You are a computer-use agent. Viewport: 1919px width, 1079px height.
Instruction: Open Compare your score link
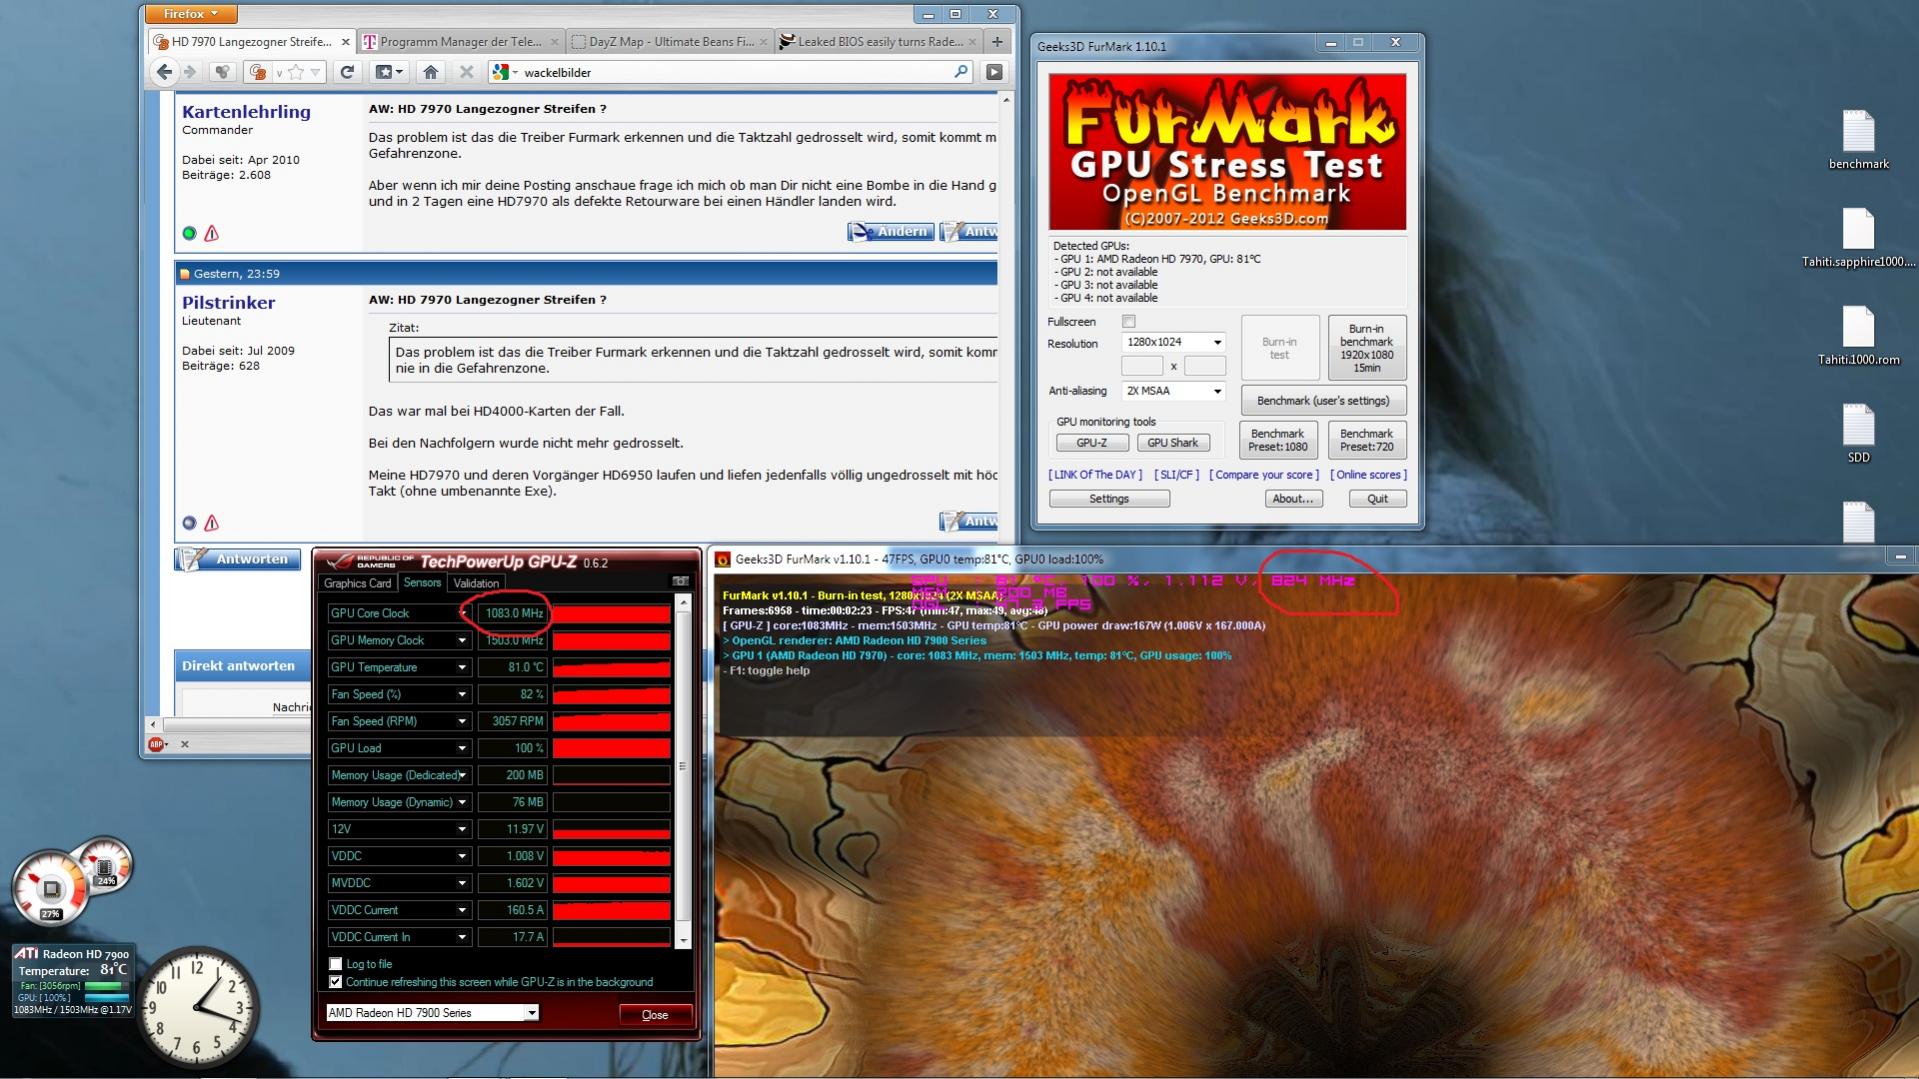[1264, 475]
